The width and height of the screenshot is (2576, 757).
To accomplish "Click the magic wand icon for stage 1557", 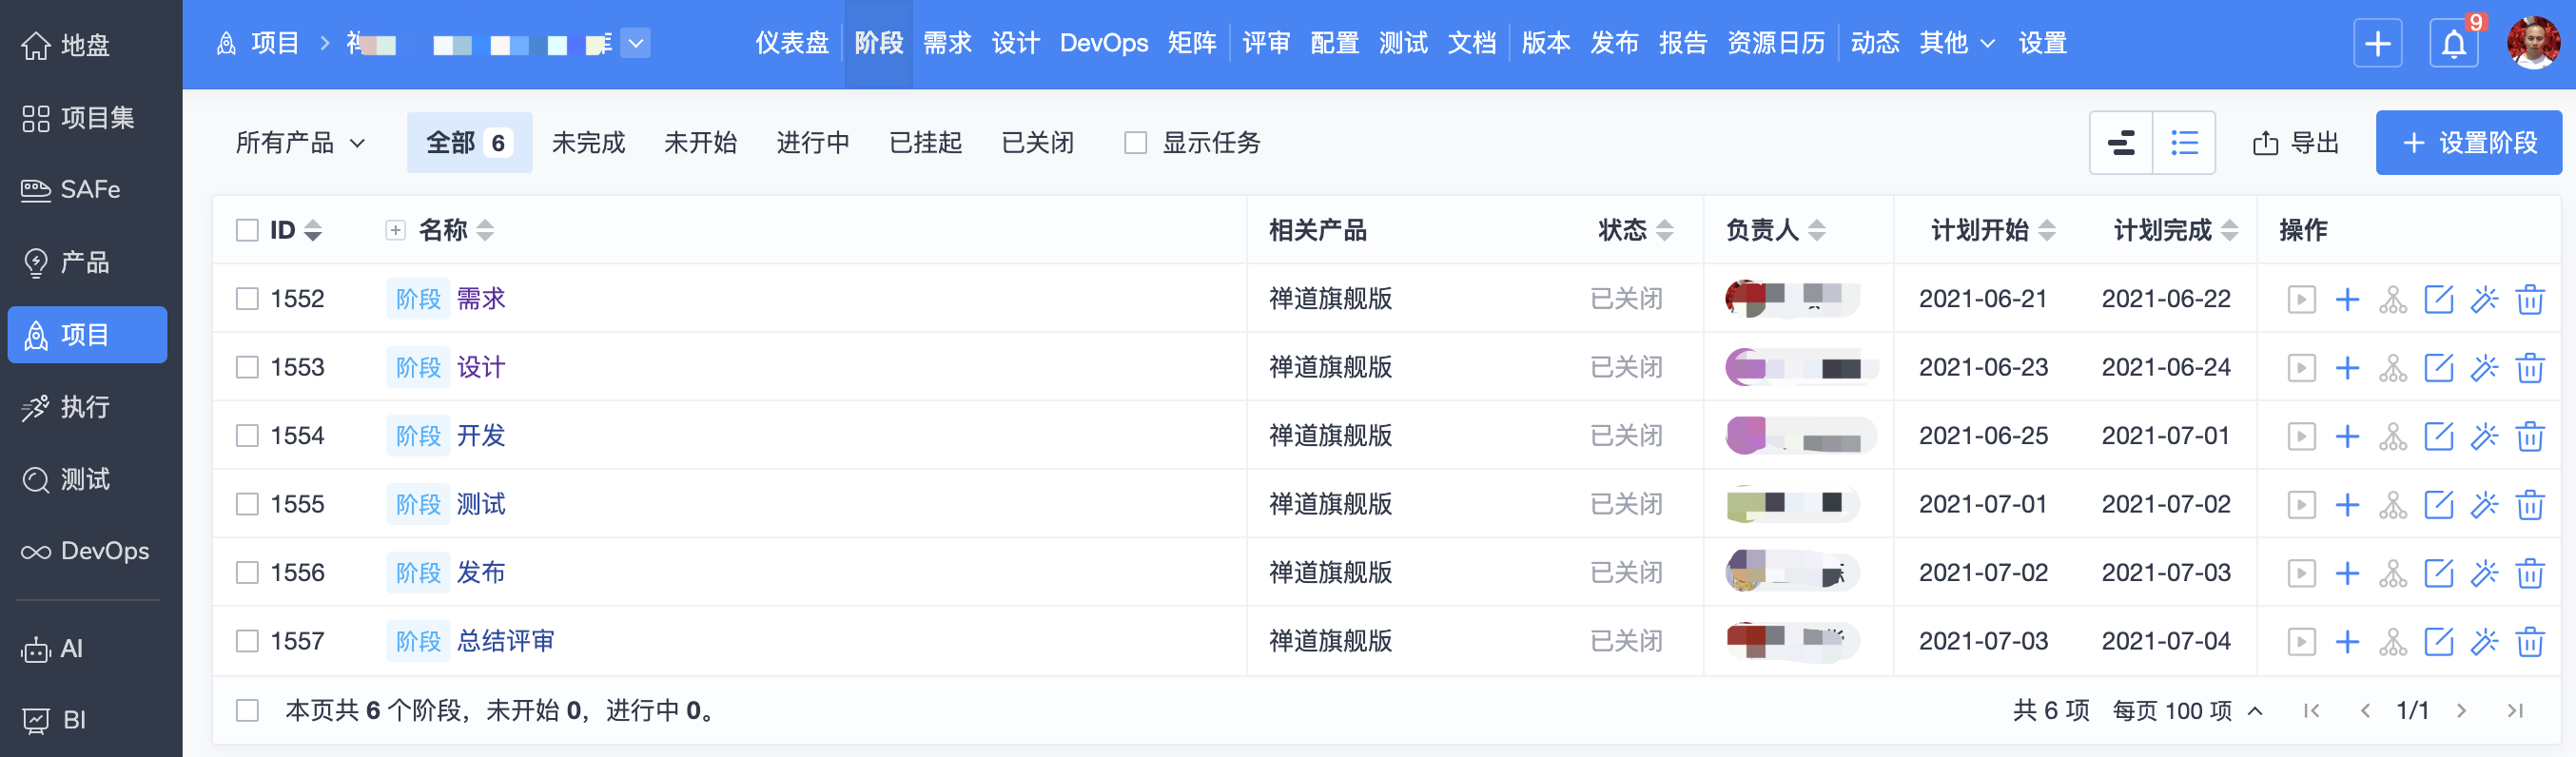I will pos(2484,642).
